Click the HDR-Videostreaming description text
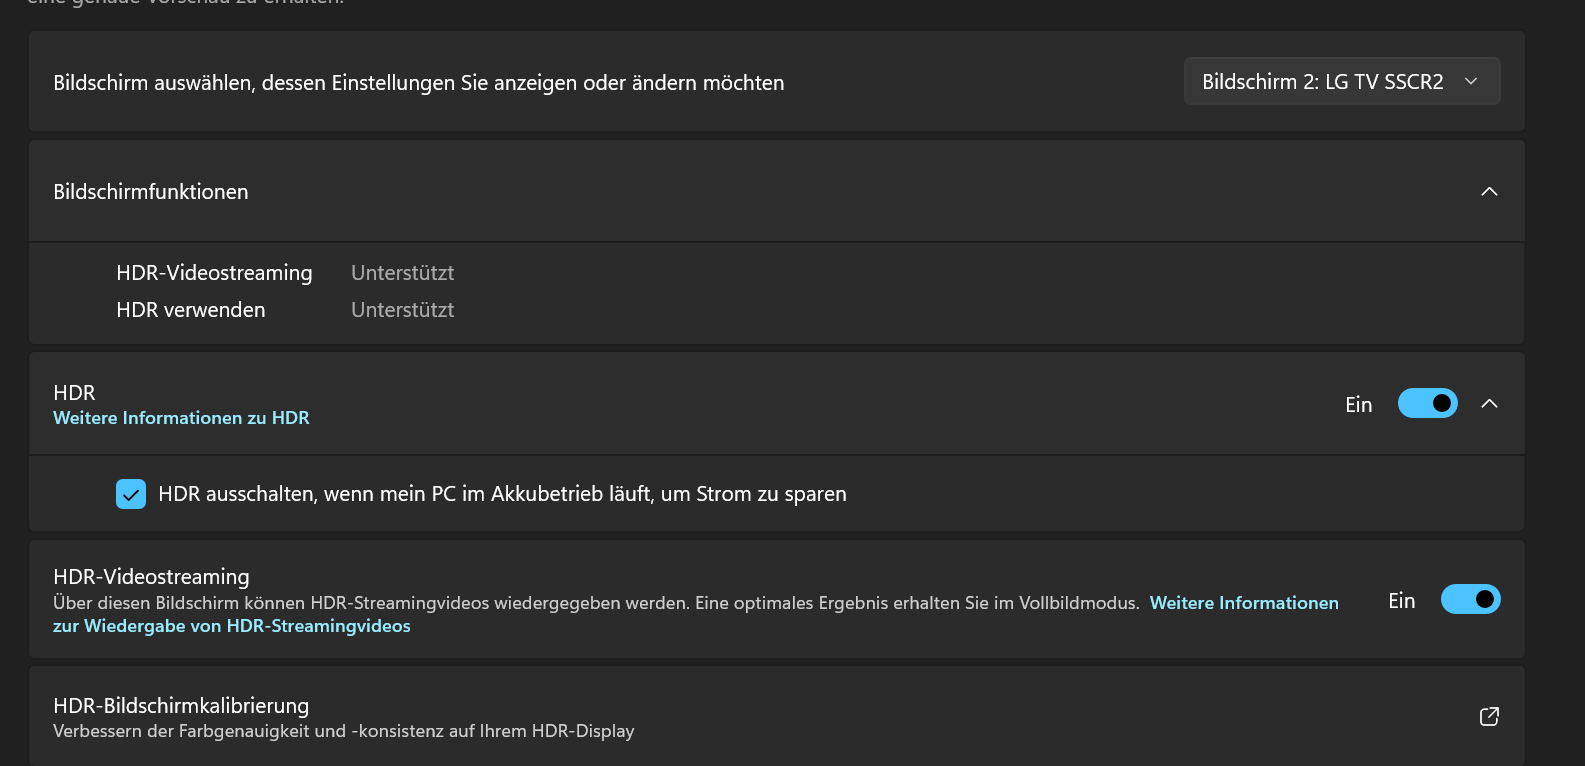The width and height of the screenshot is (1585, 766). click(x=600, y=603)
